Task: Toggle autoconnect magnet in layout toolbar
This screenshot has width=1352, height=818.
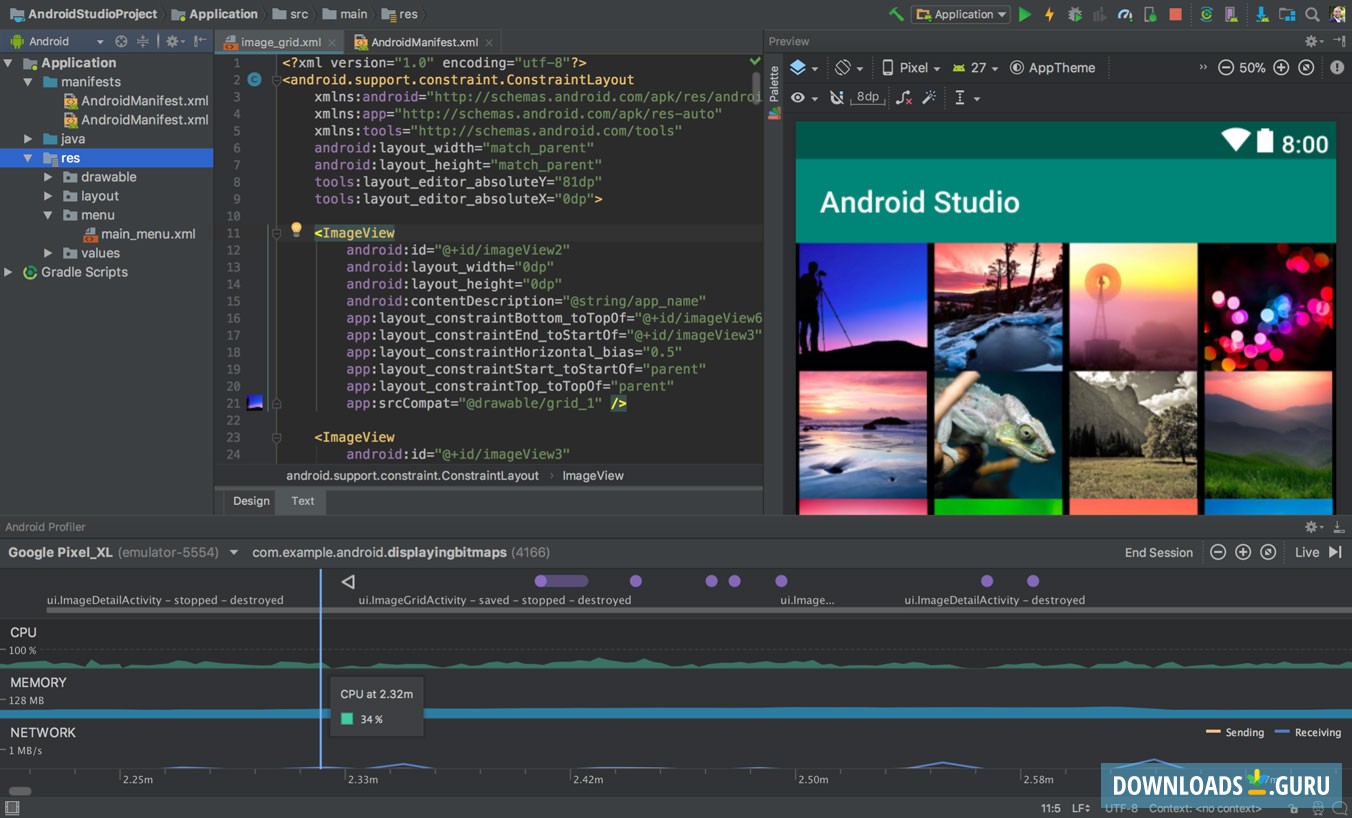Action: tap(837, 97)
